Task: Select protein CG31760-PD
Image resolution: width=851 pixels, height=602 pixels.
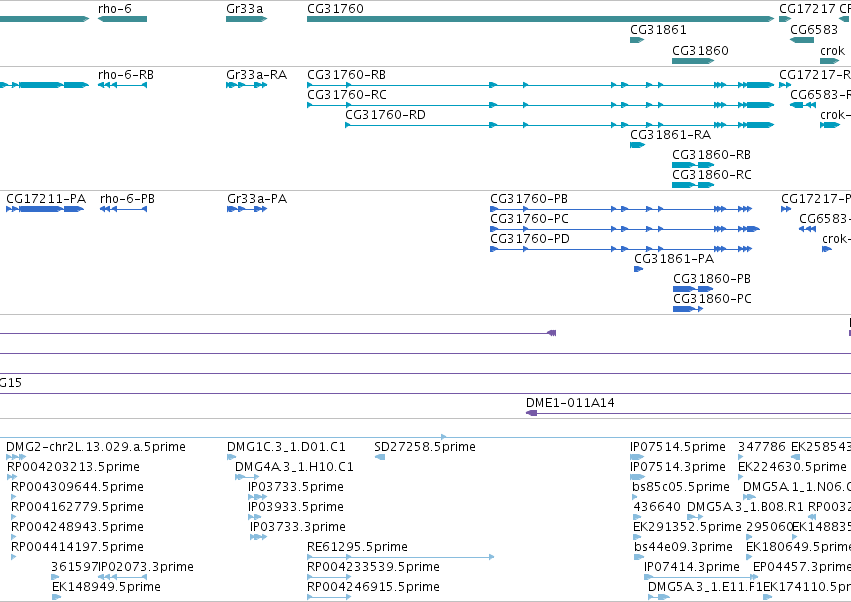Action: click(x=621, y=249)
